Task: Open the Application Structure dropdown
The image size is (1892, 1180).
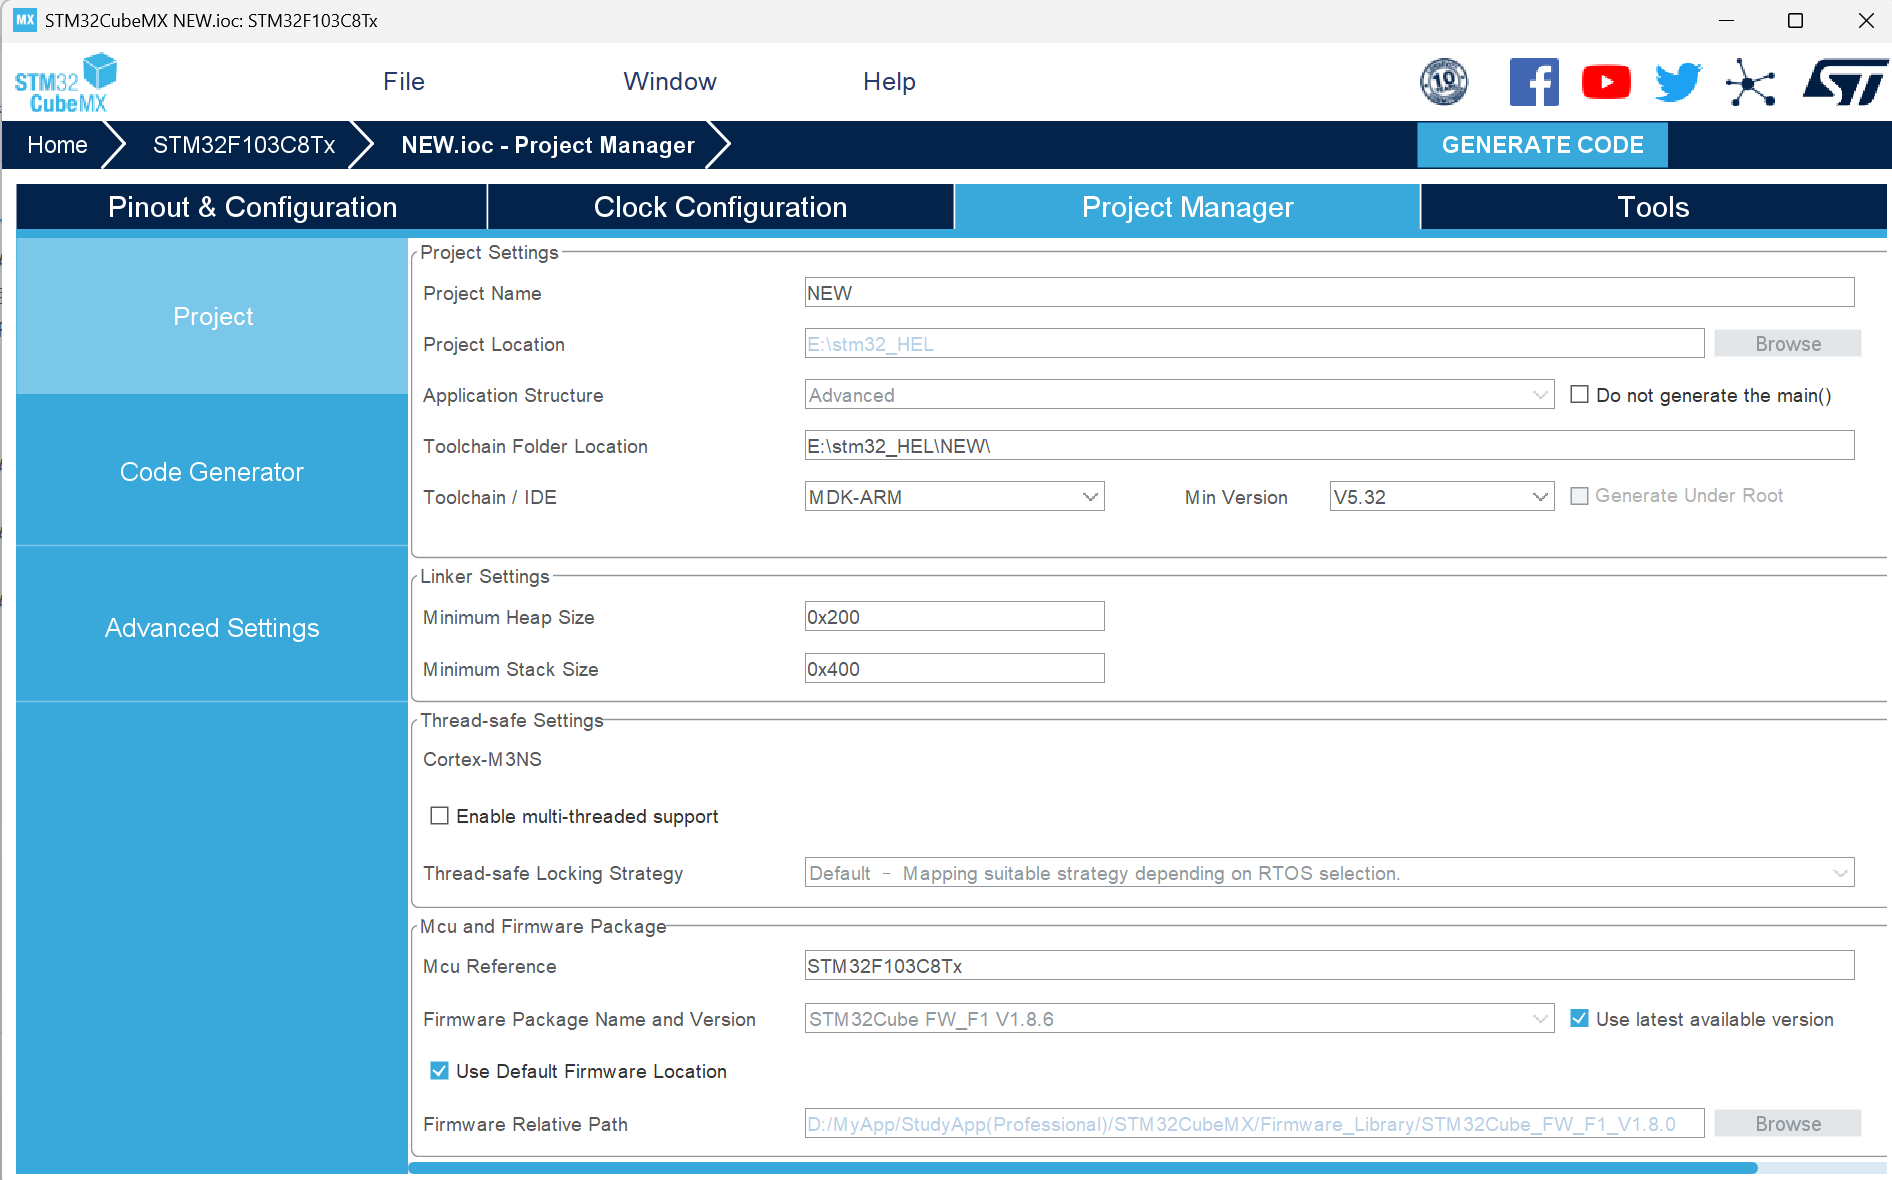Action: point(1179,395)
